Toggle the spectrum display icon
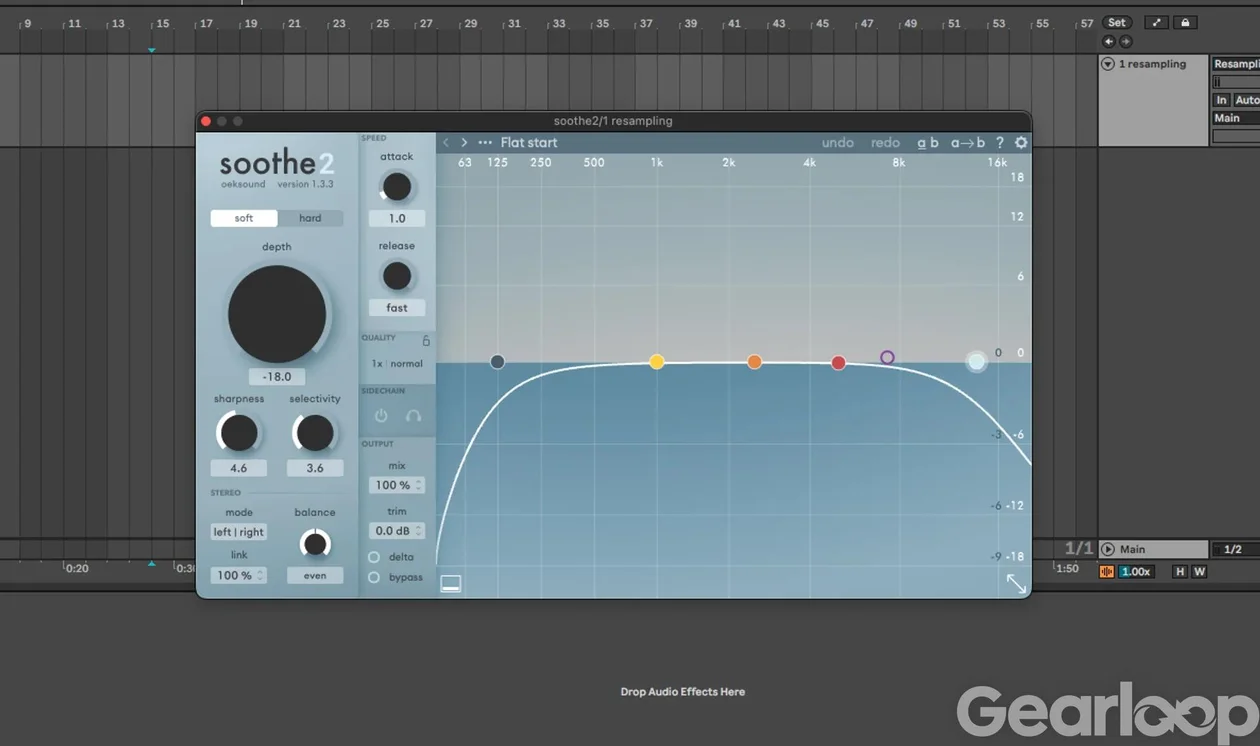1260x746 pixels. [x=451, y=583]
